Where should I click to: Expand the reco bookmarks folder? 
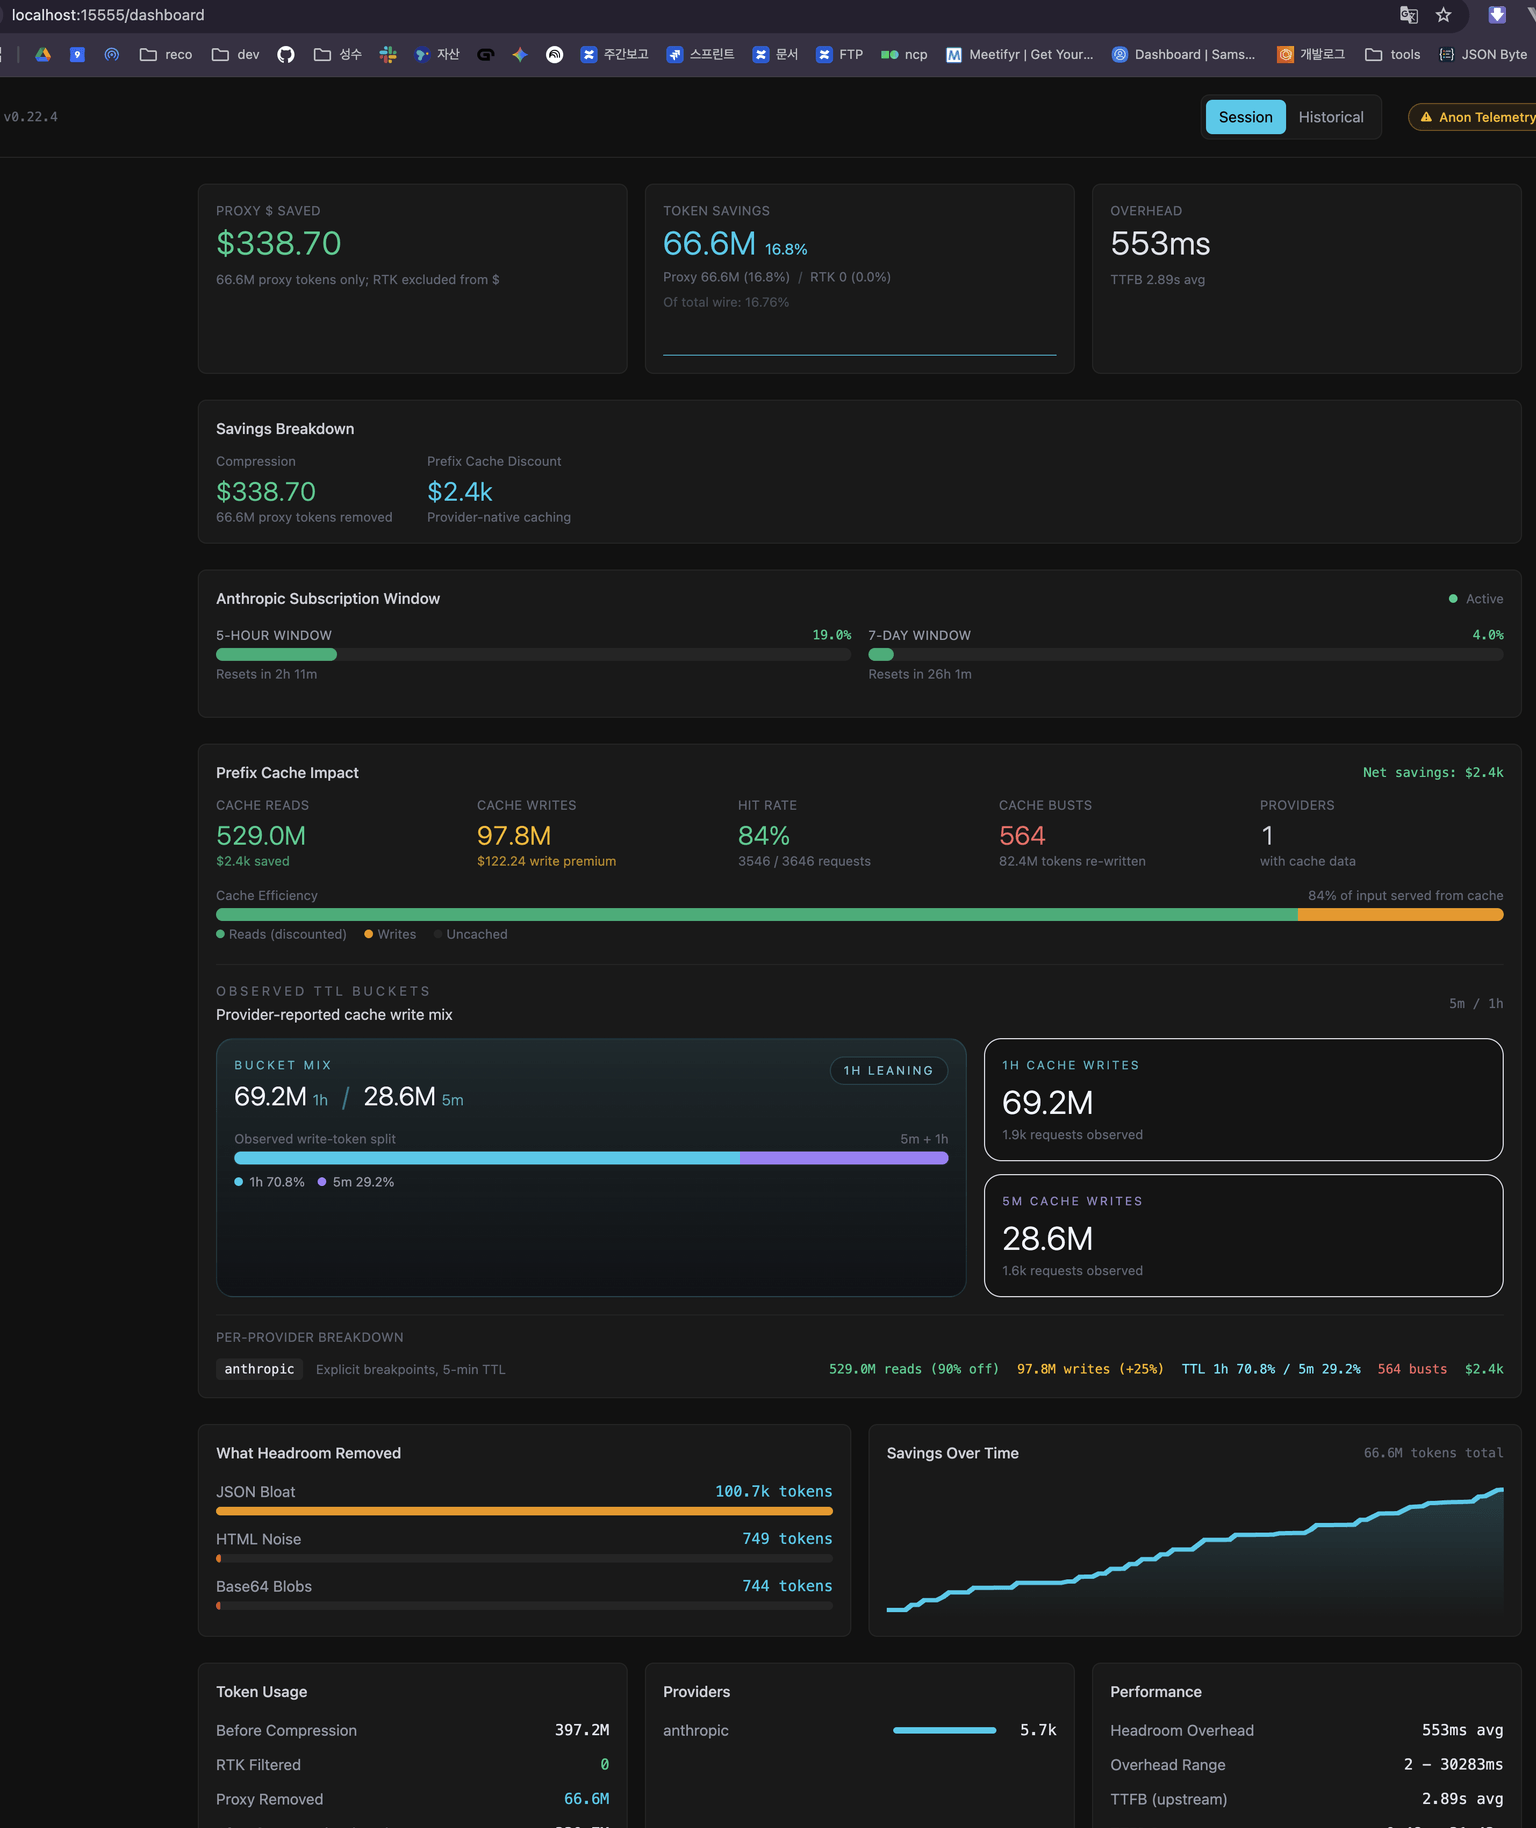click(166, 55)
